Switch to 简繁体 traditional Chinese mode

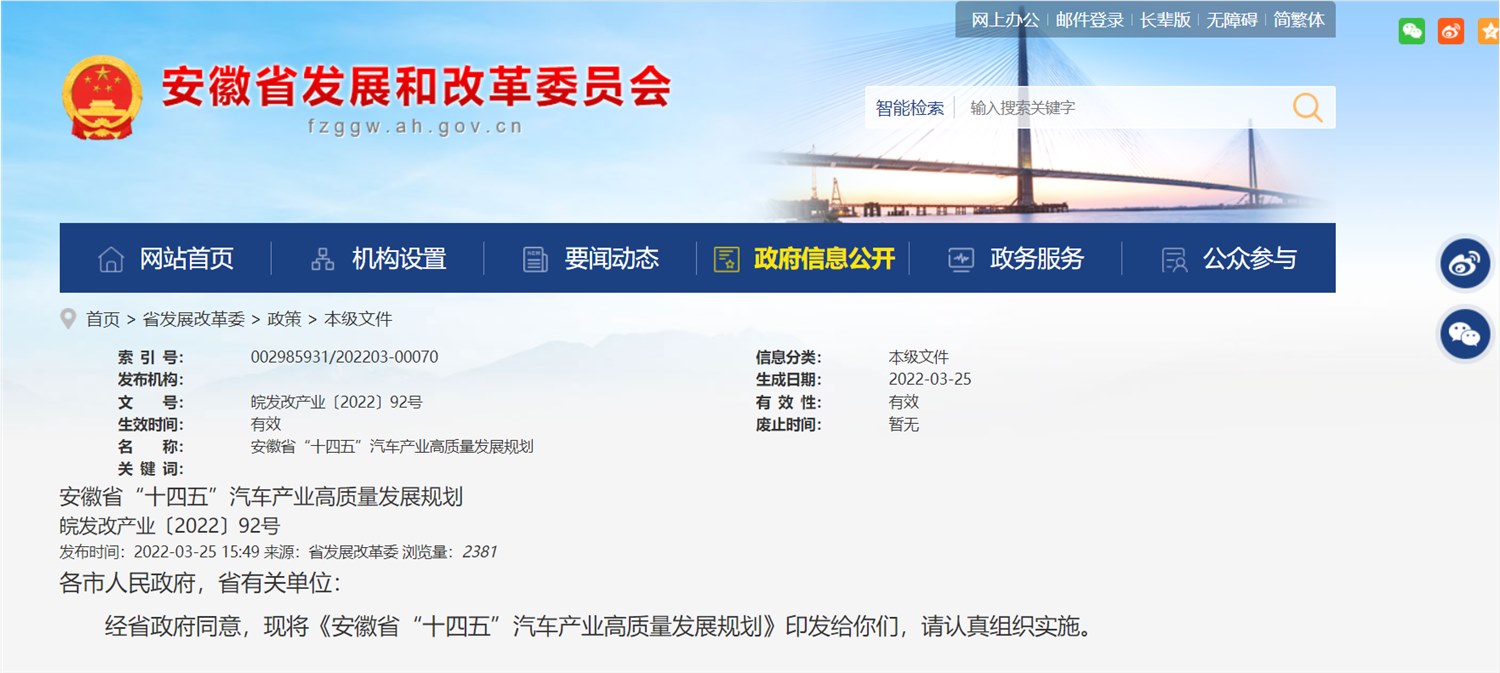pos(1296,20)
